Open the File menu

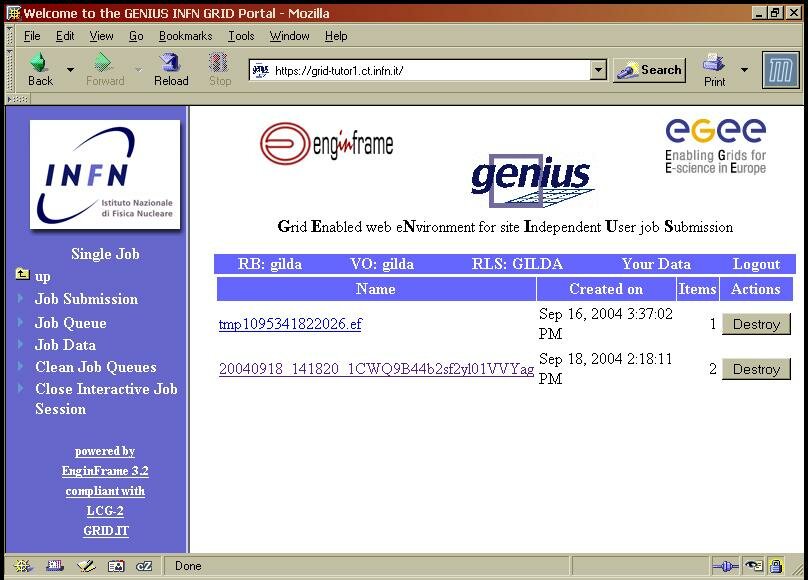point(32,36)
